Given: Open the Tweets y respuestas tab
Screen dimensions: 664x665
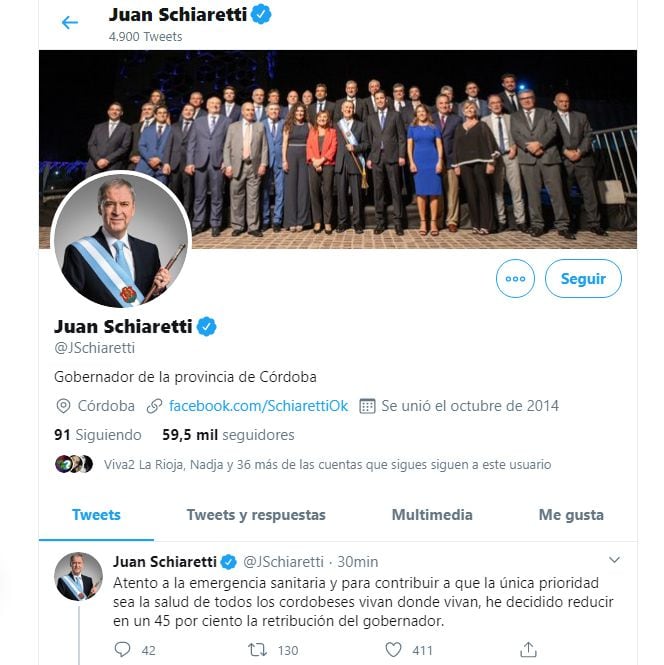Looking at the screenshot, I should pos(256,515).
